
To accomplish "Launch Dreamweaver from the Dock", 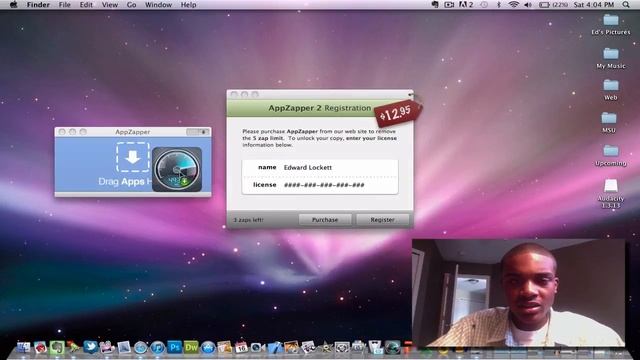I will click(x=191, y=347).
